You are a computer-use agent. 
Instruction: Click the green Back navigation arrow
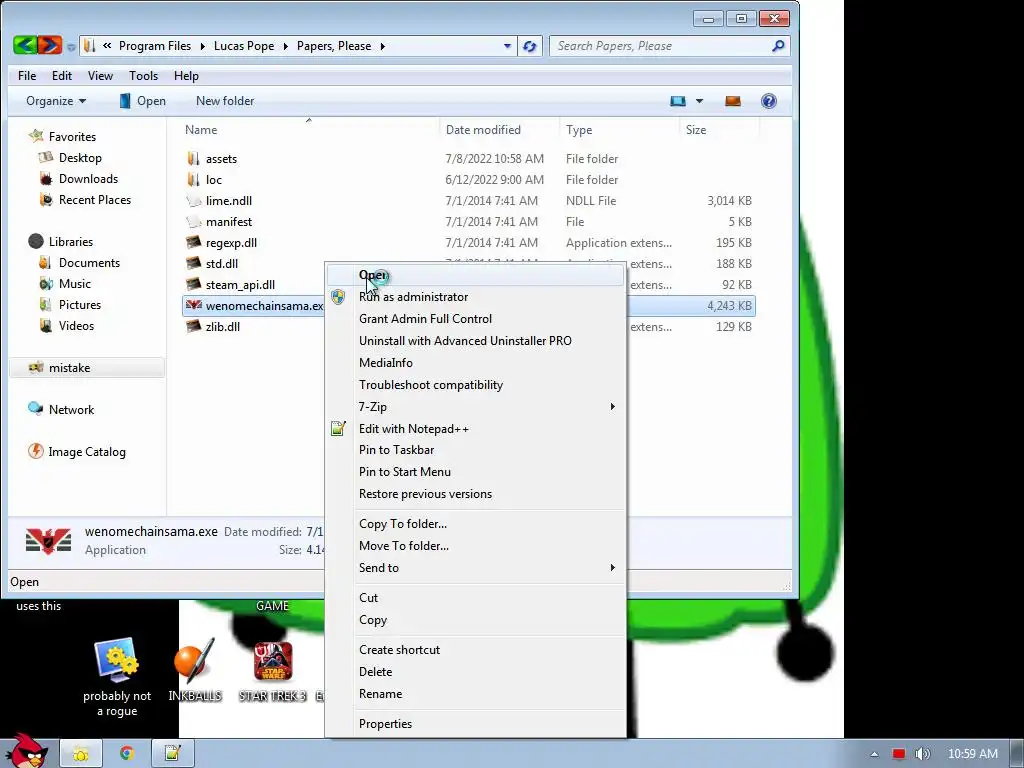25,45
